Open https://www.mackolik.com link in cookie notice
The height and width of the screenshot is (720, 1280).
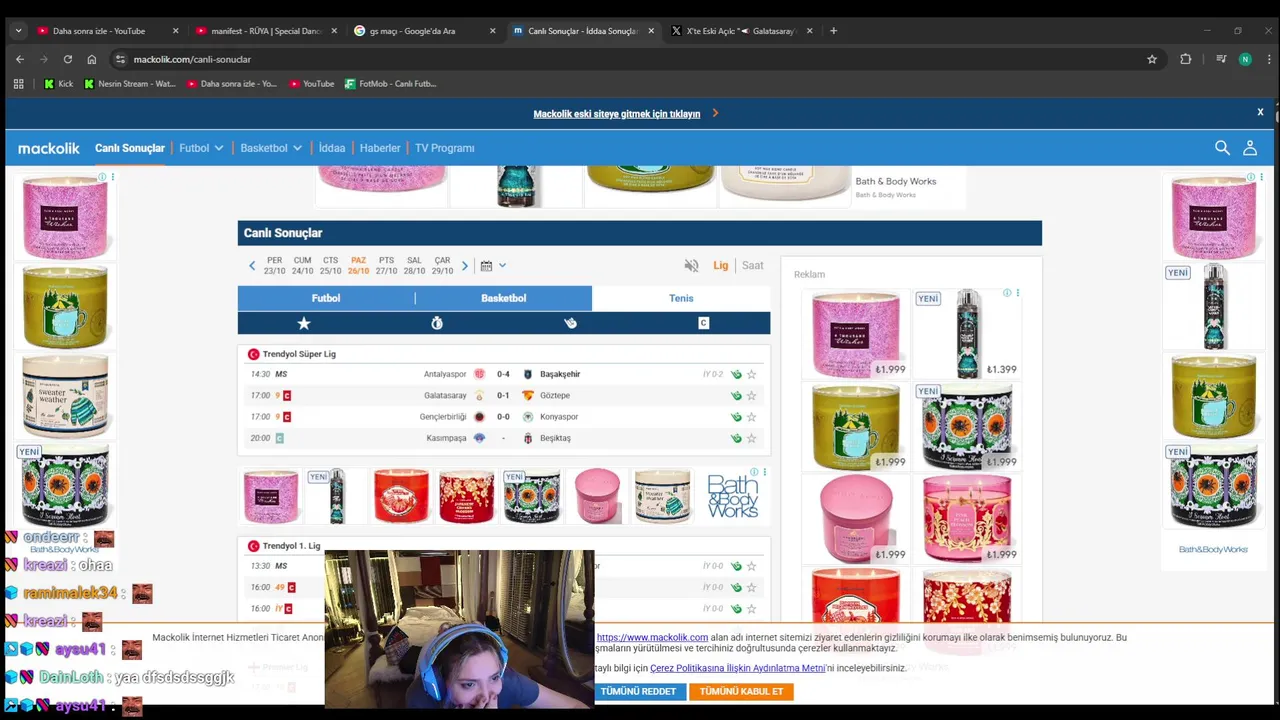652,637
